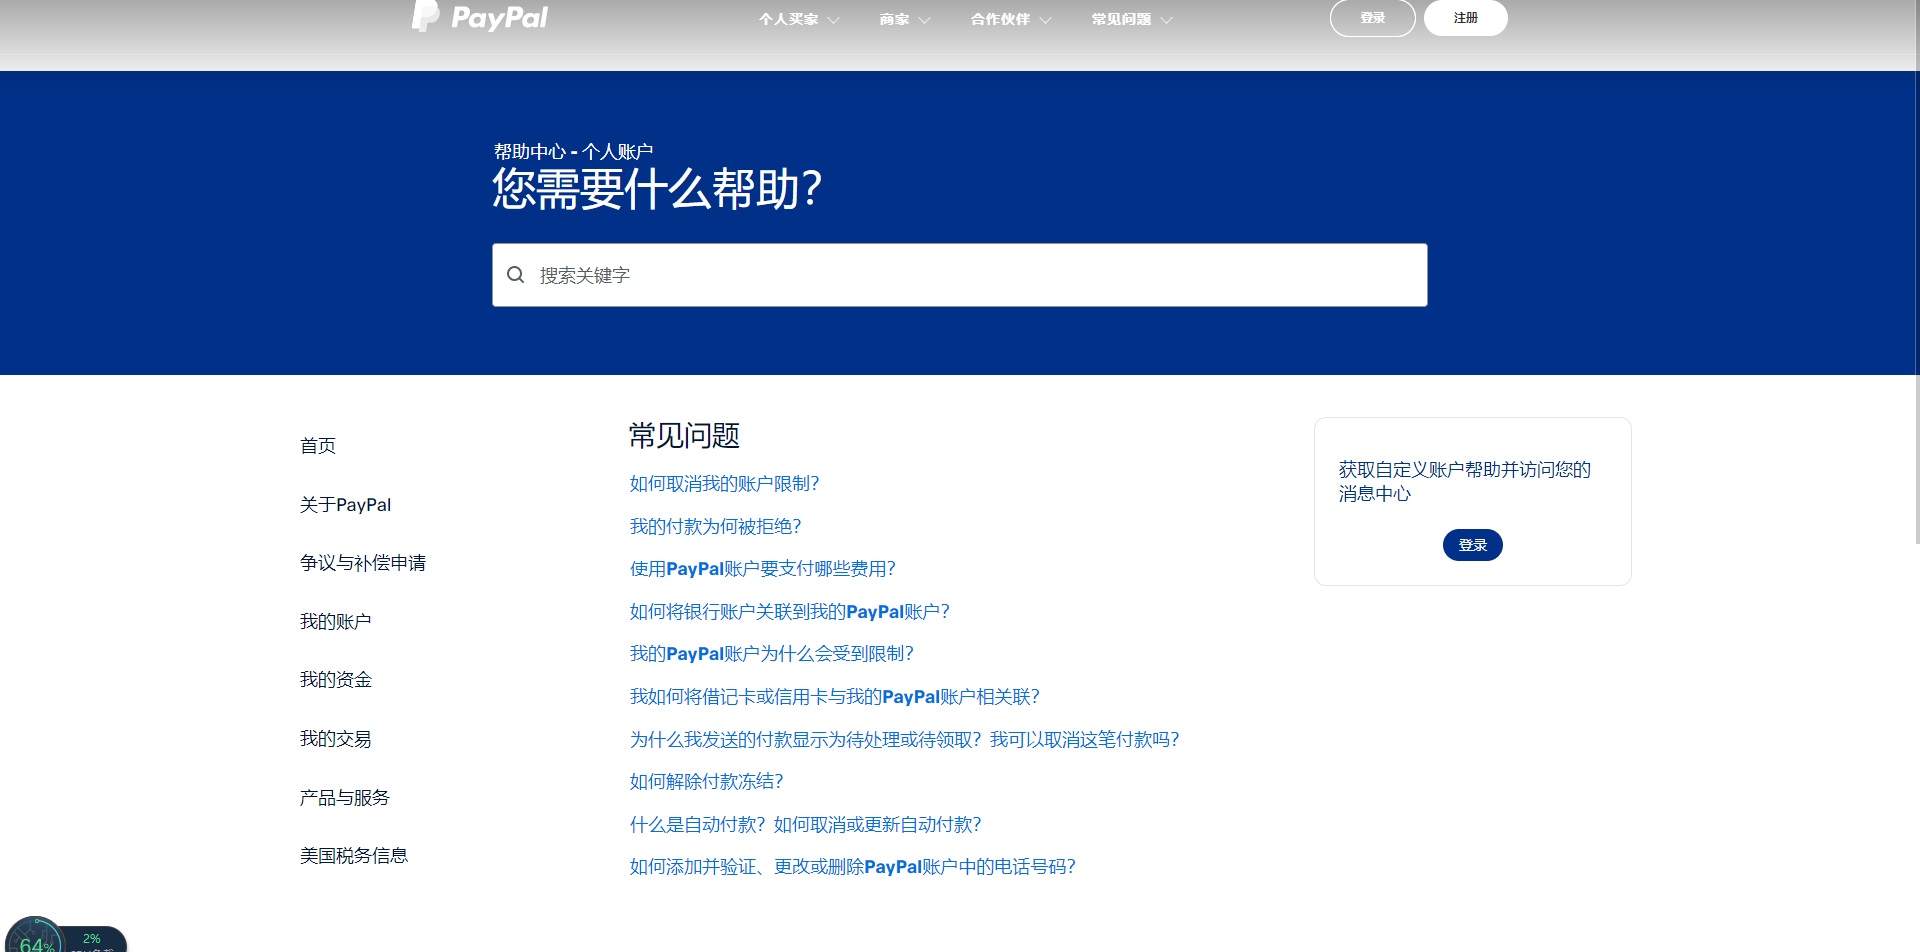1920x952 pixels.
Task: Open 首页 in sidebar menu
Action: pyautogui.click(x=318, y=446)
